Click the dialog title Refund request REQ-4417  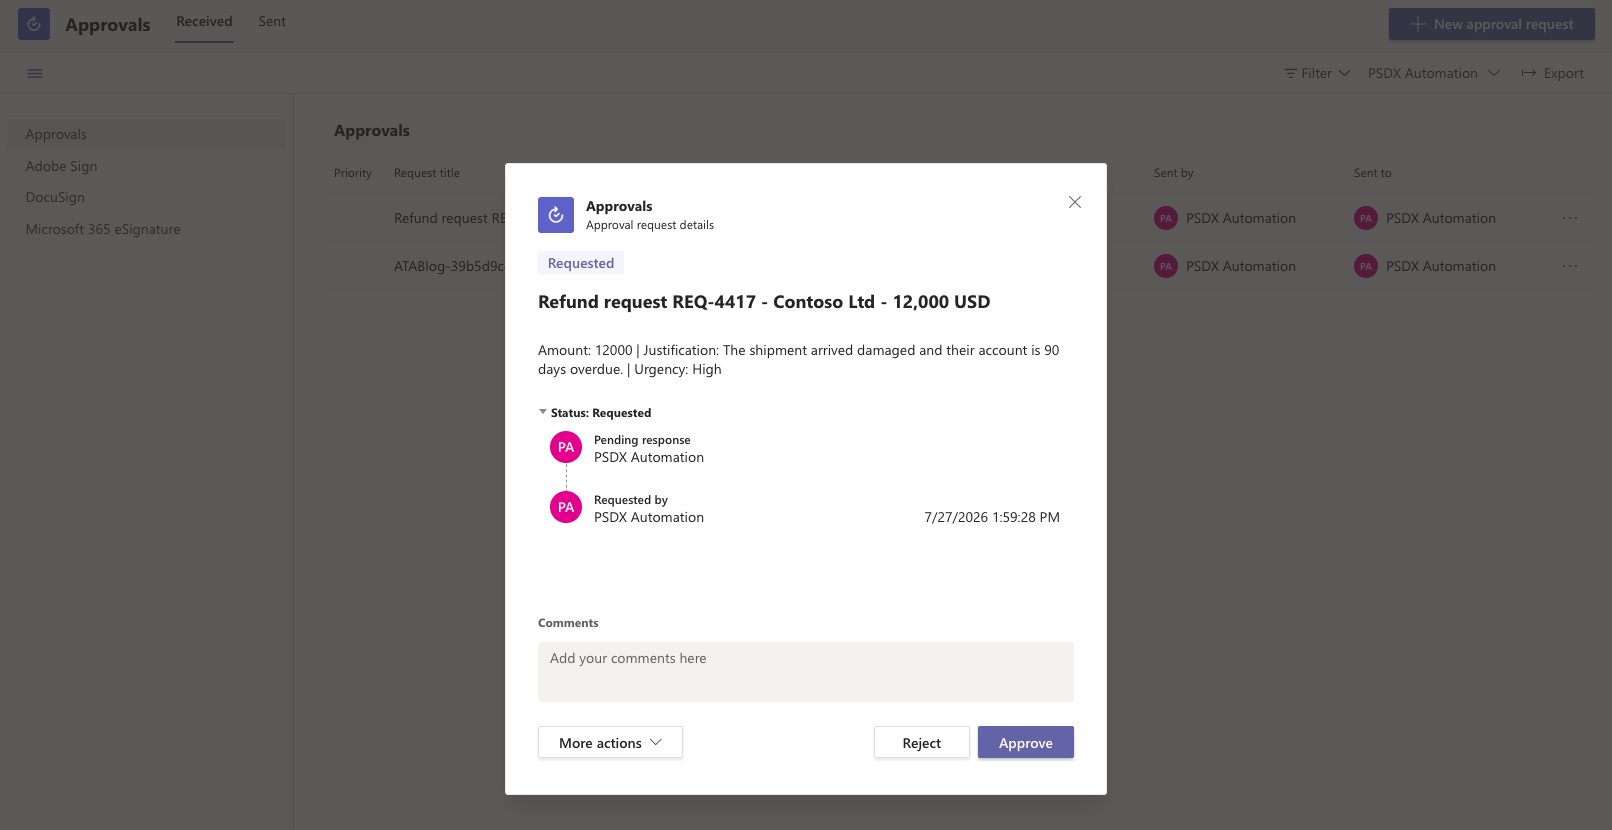764,302
